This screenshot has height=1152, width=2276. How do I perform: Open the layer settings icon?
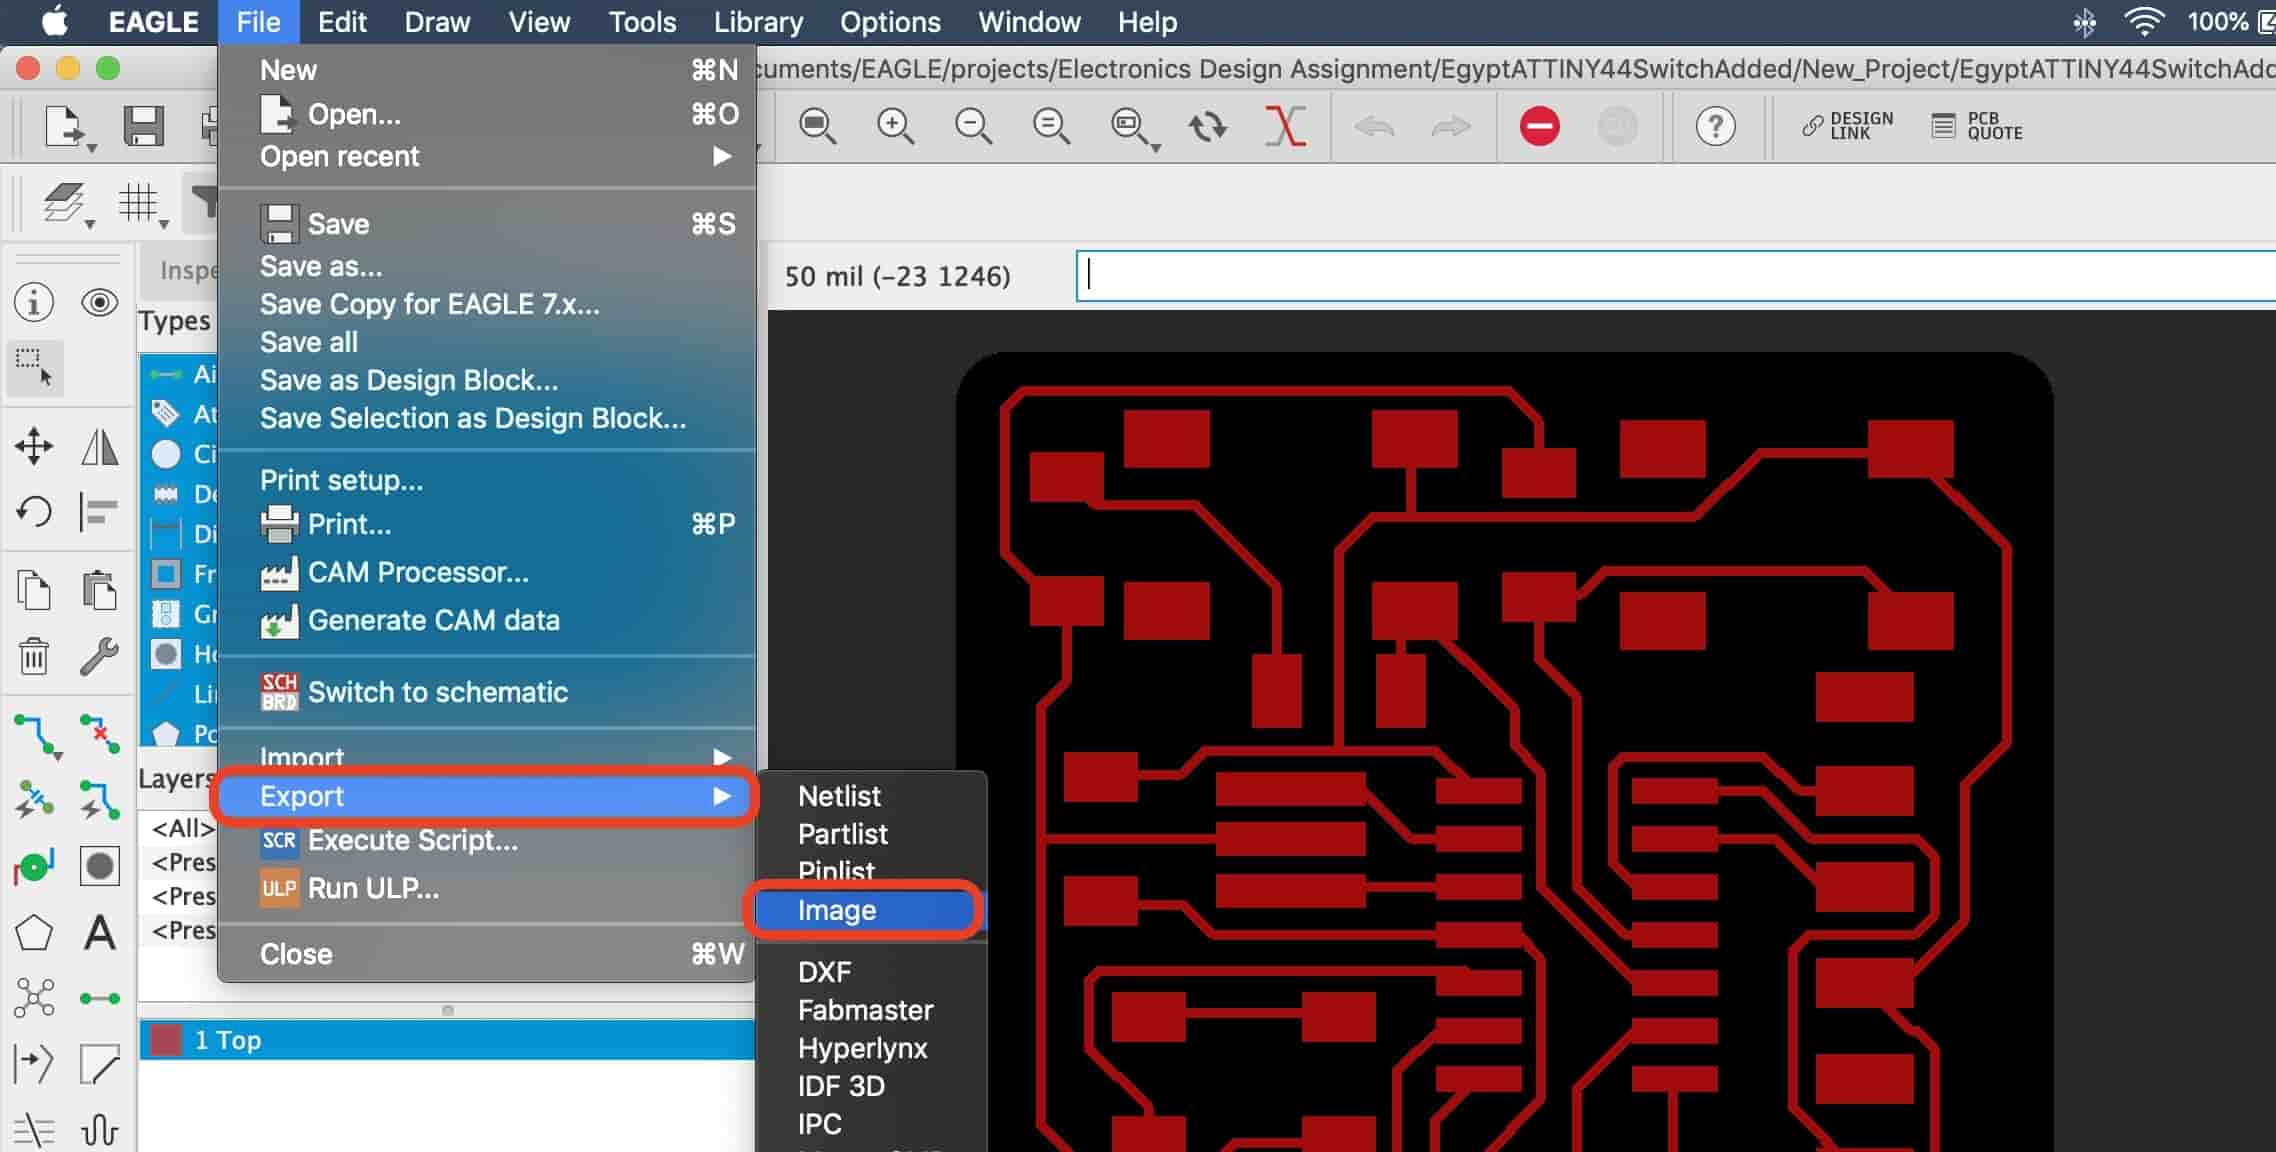tap(66, 204)
